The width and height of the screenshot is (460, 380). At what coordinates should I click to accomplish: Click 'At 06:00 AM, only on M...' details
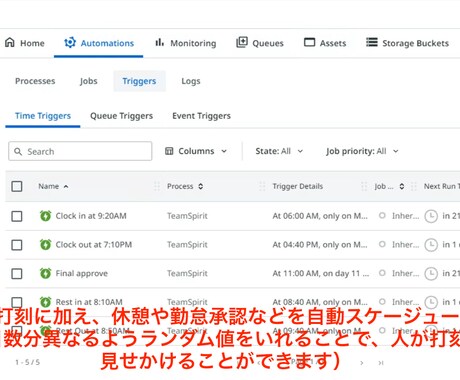click(320, 216)
